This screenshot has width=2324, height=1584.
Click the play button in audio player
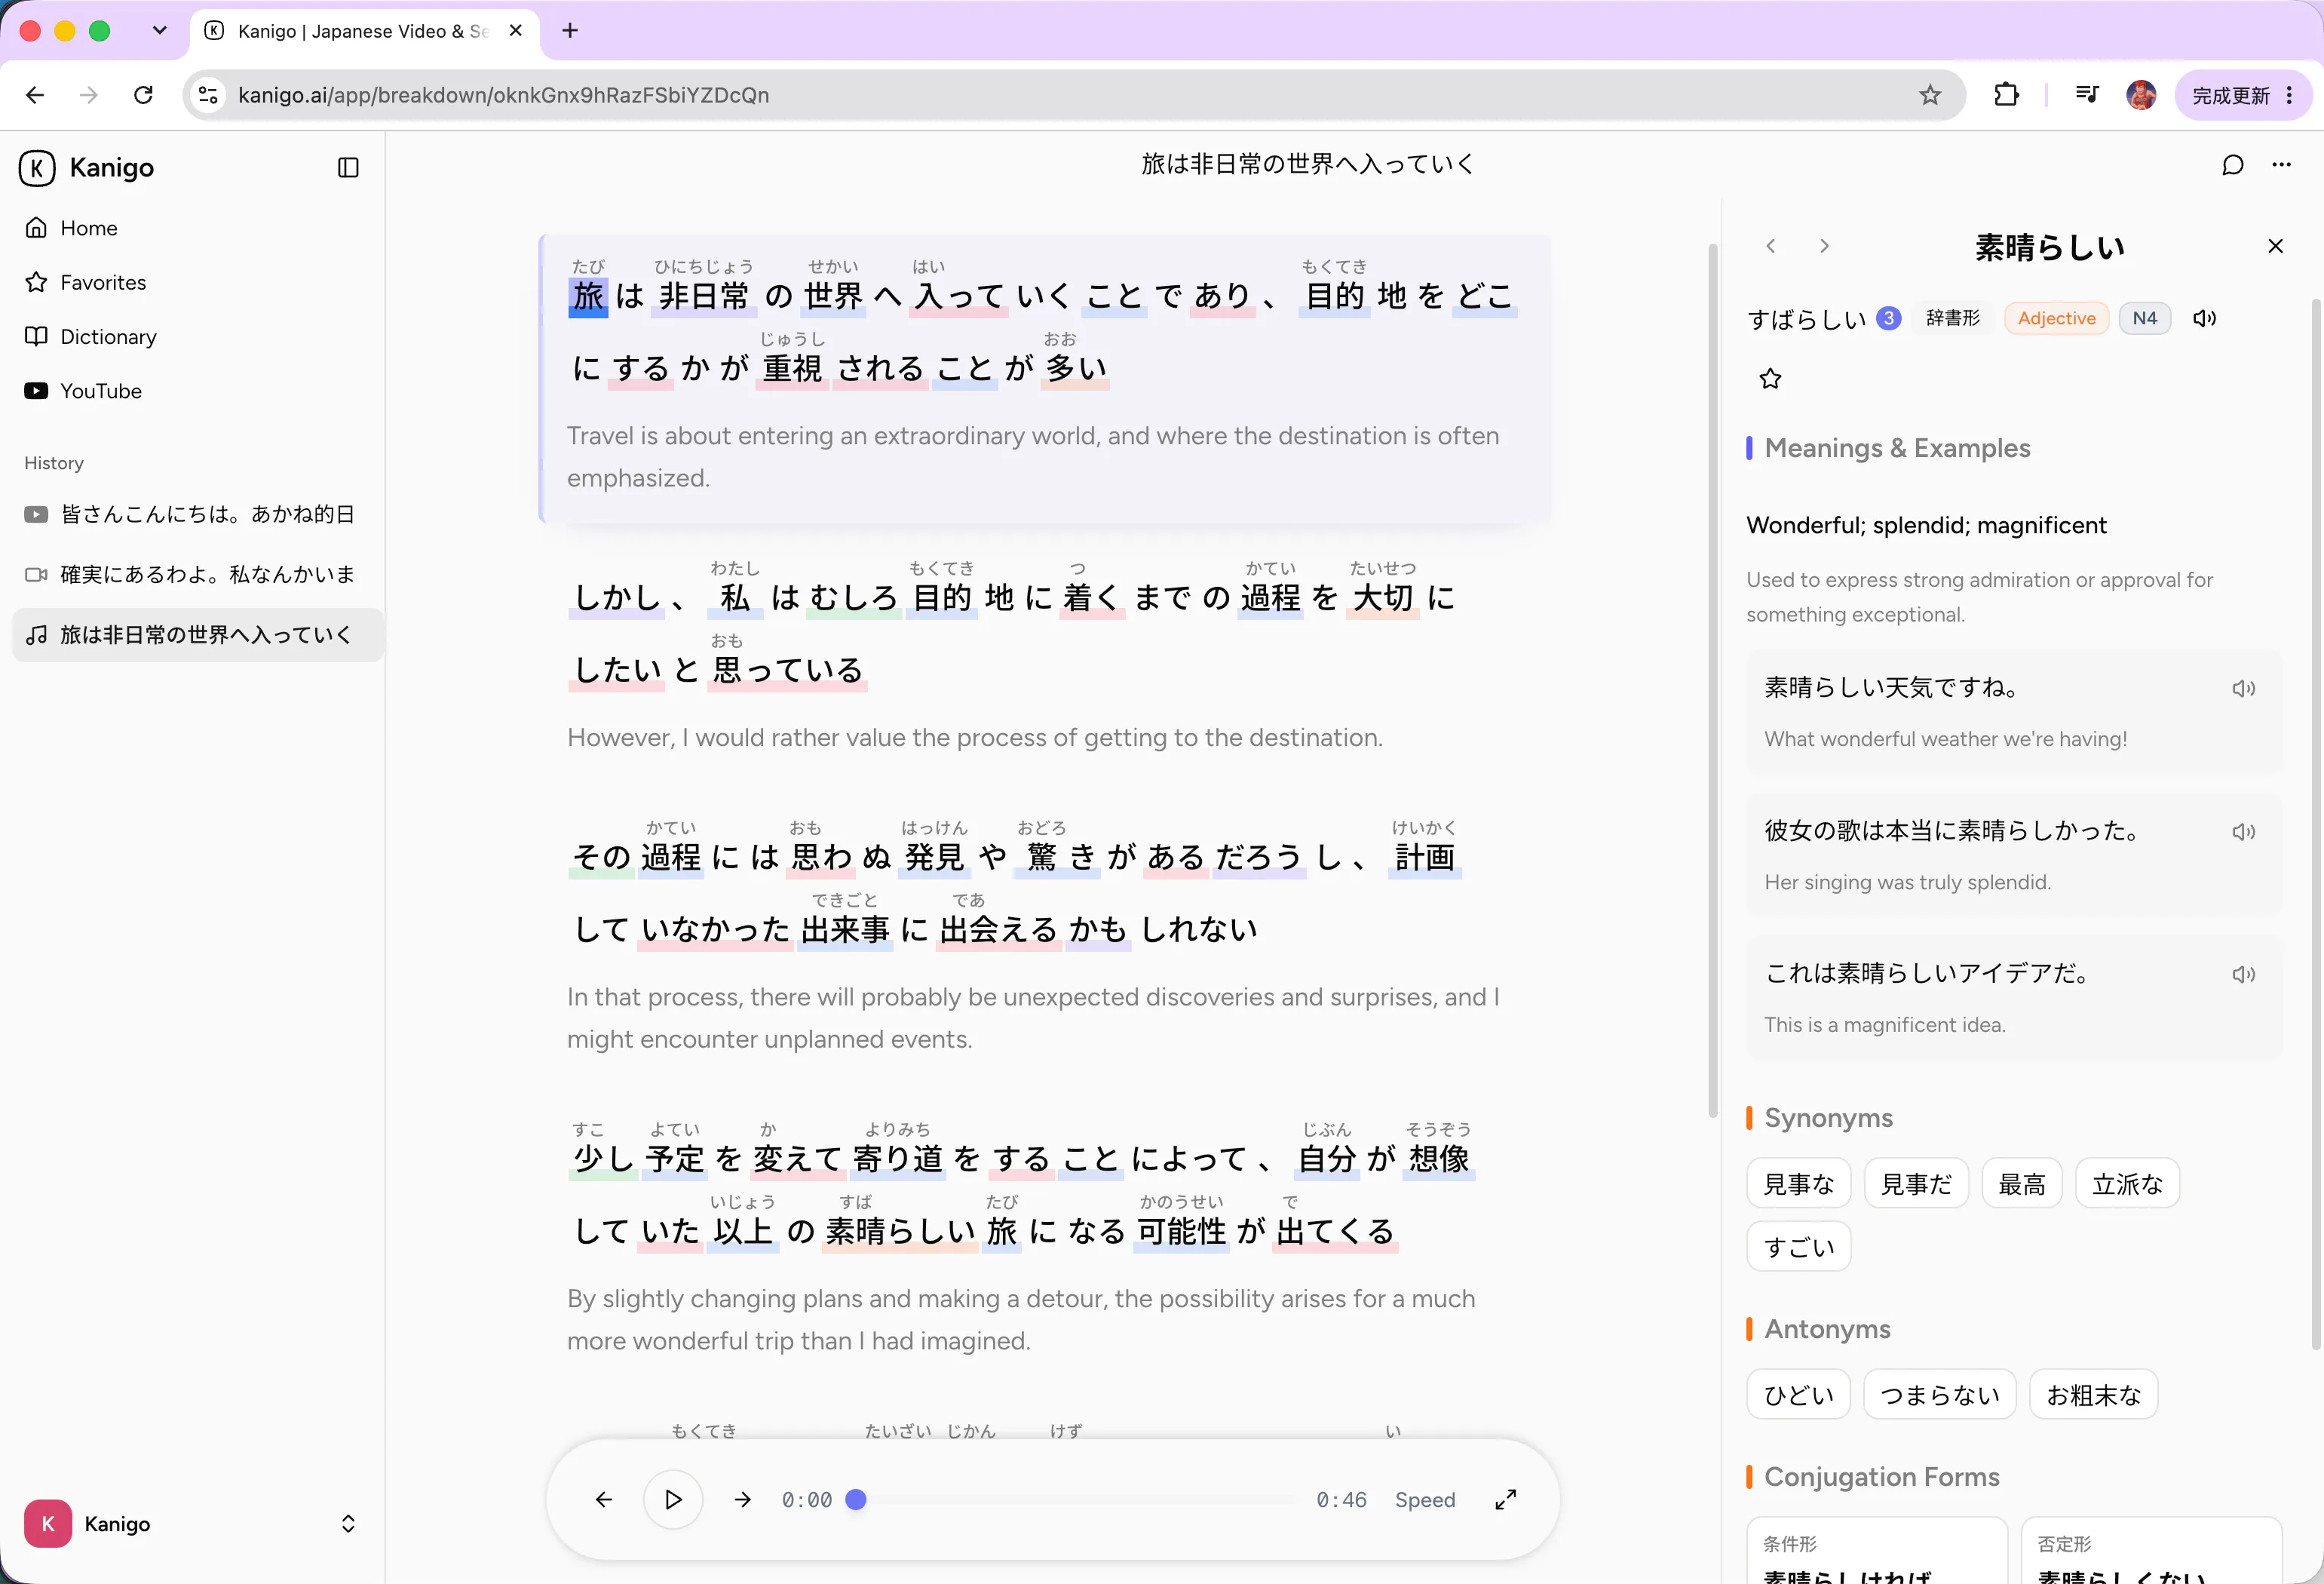point(672,1499)
